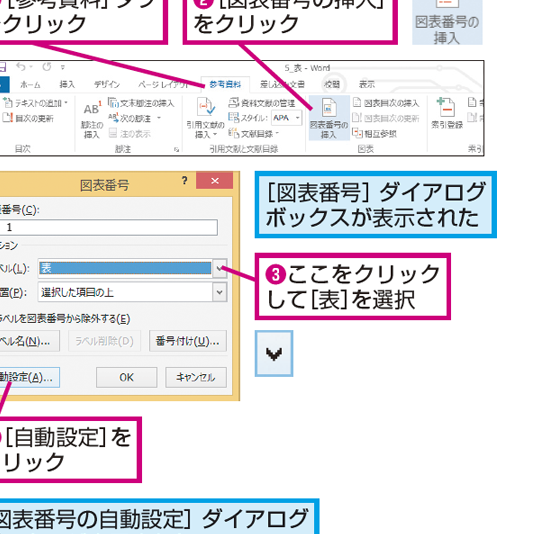Click the help question mark in 図表番号 dialog
This screenshot has width=540, height=534.
tap(185, 180)
